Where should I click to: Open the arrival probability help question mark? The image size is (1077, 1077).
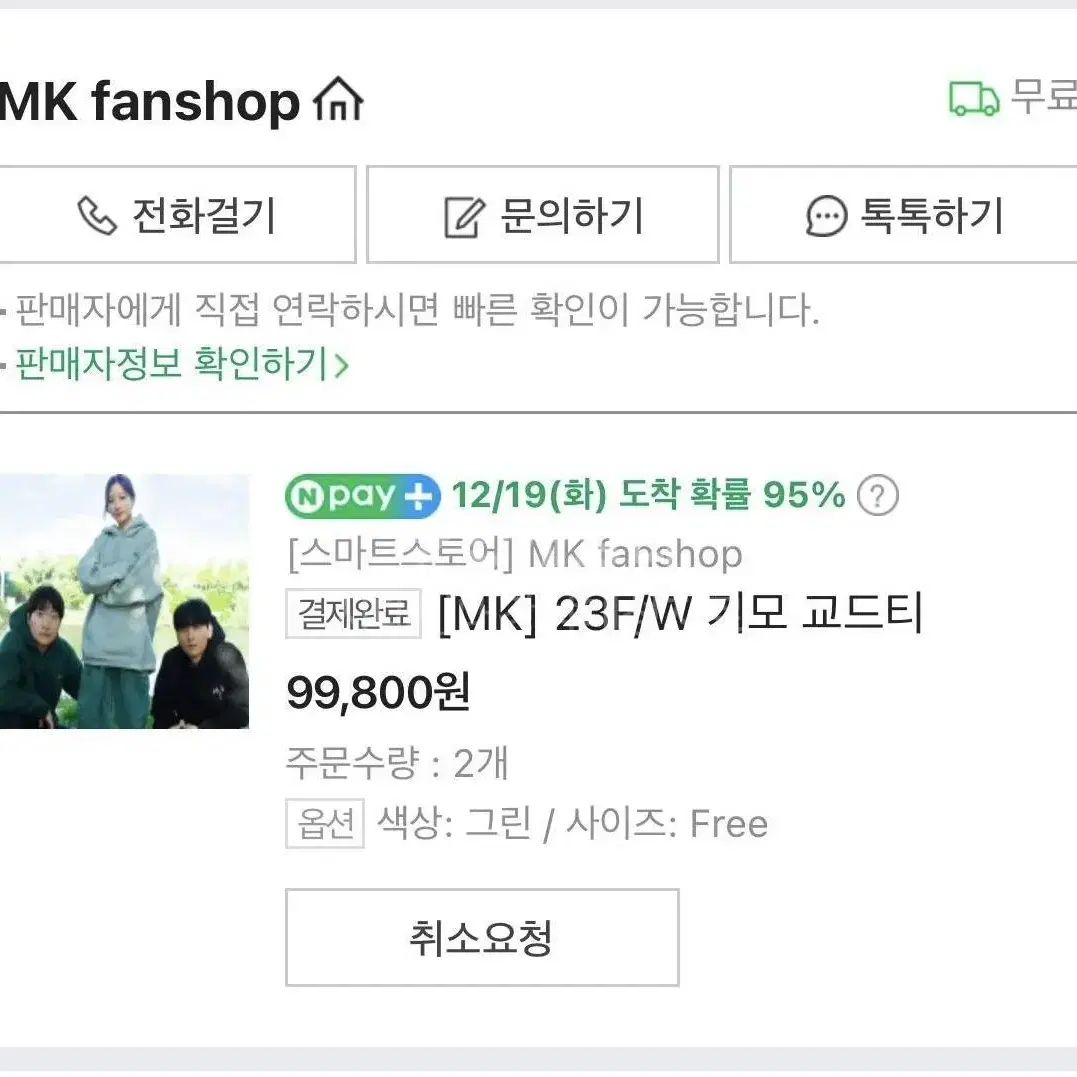(878, 495)
